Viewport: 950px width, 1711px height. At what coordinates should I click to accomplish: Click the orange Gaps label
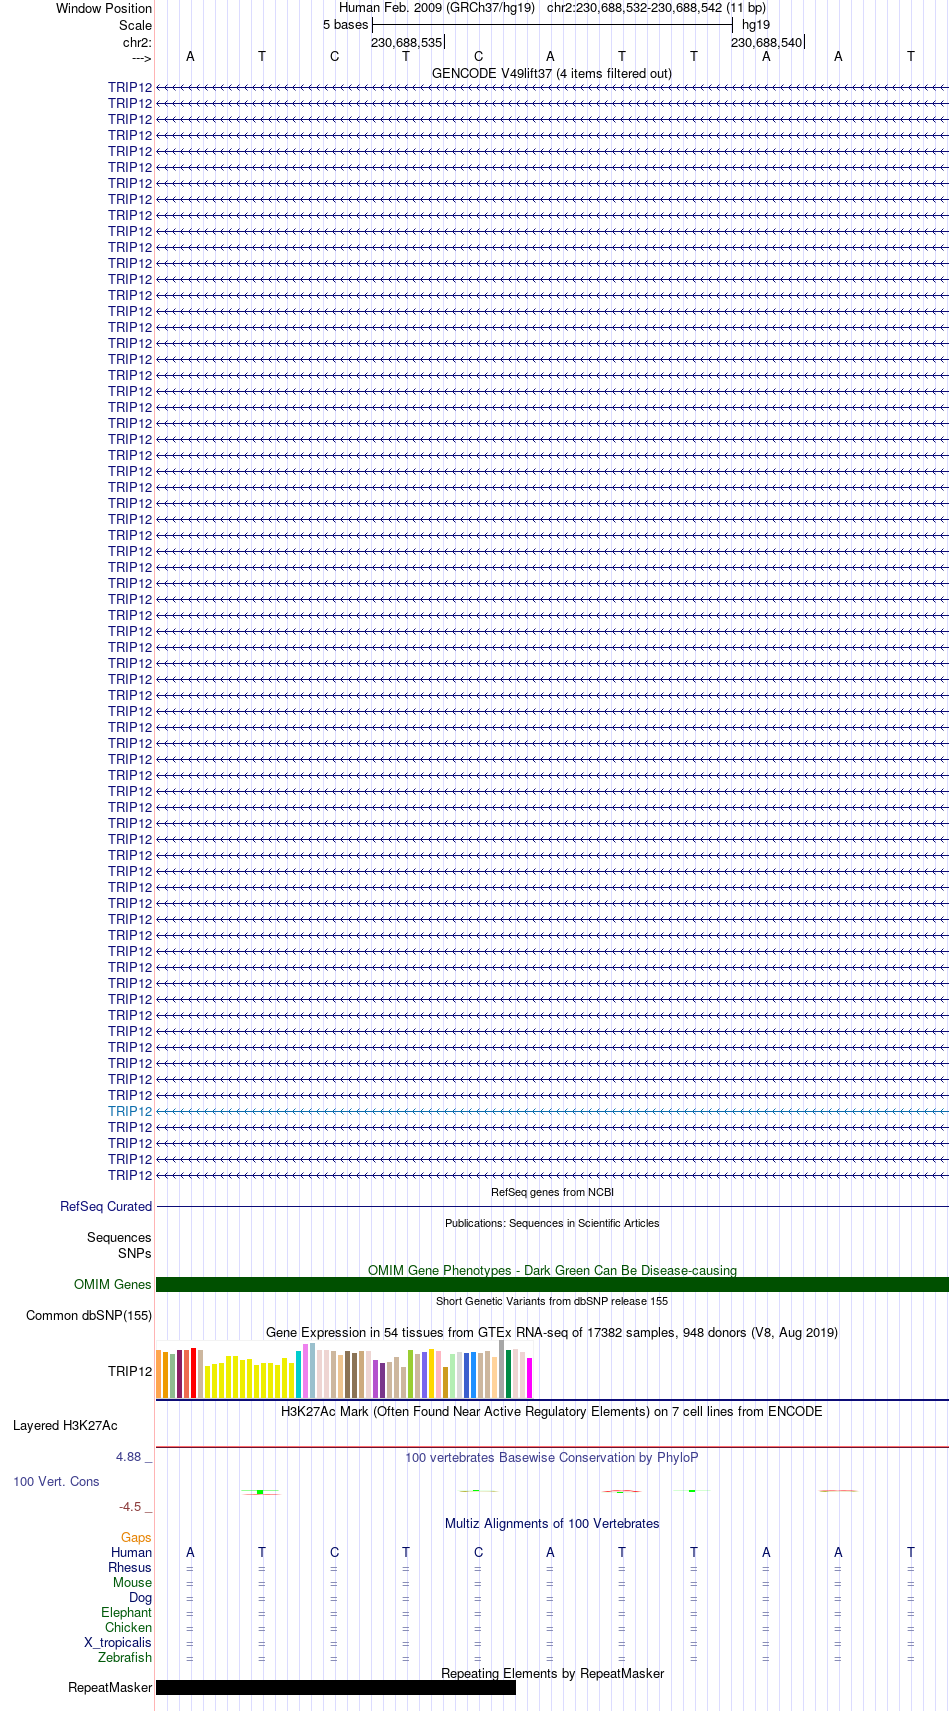(136, 1538)
